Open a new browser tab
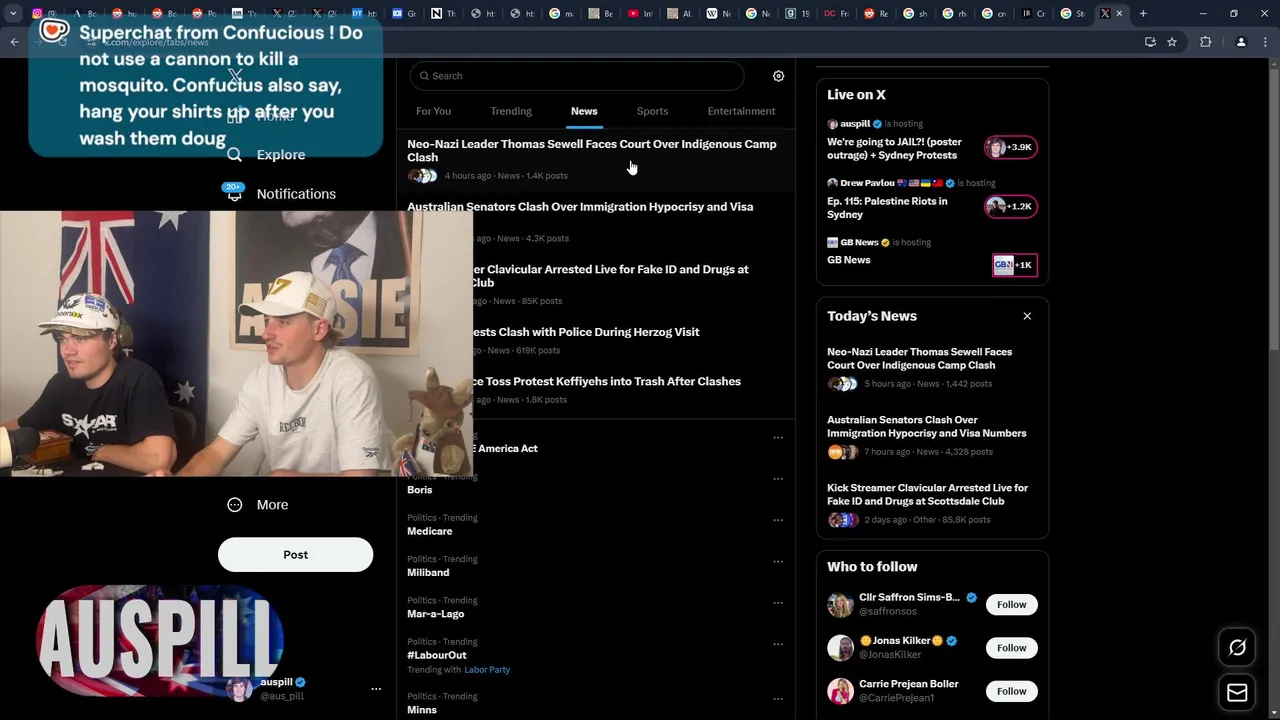This screenshot has width=1280, height=720. [x=1143, y=14]
